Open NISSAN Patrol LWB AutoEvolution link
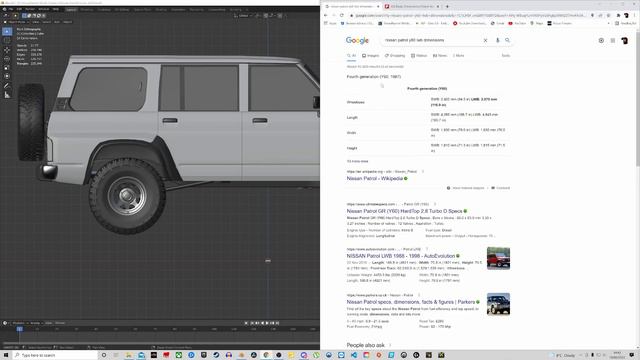The width and height of the screenshot is (640, 360). pos(401,256)
